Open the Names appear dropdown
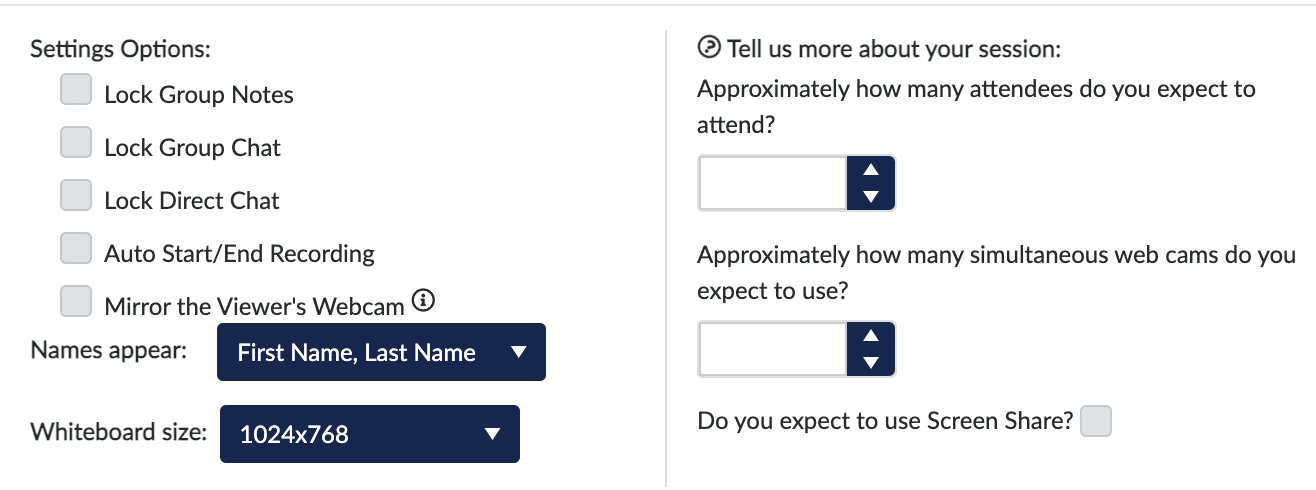 pyautogui.click(x=380, y=352)
